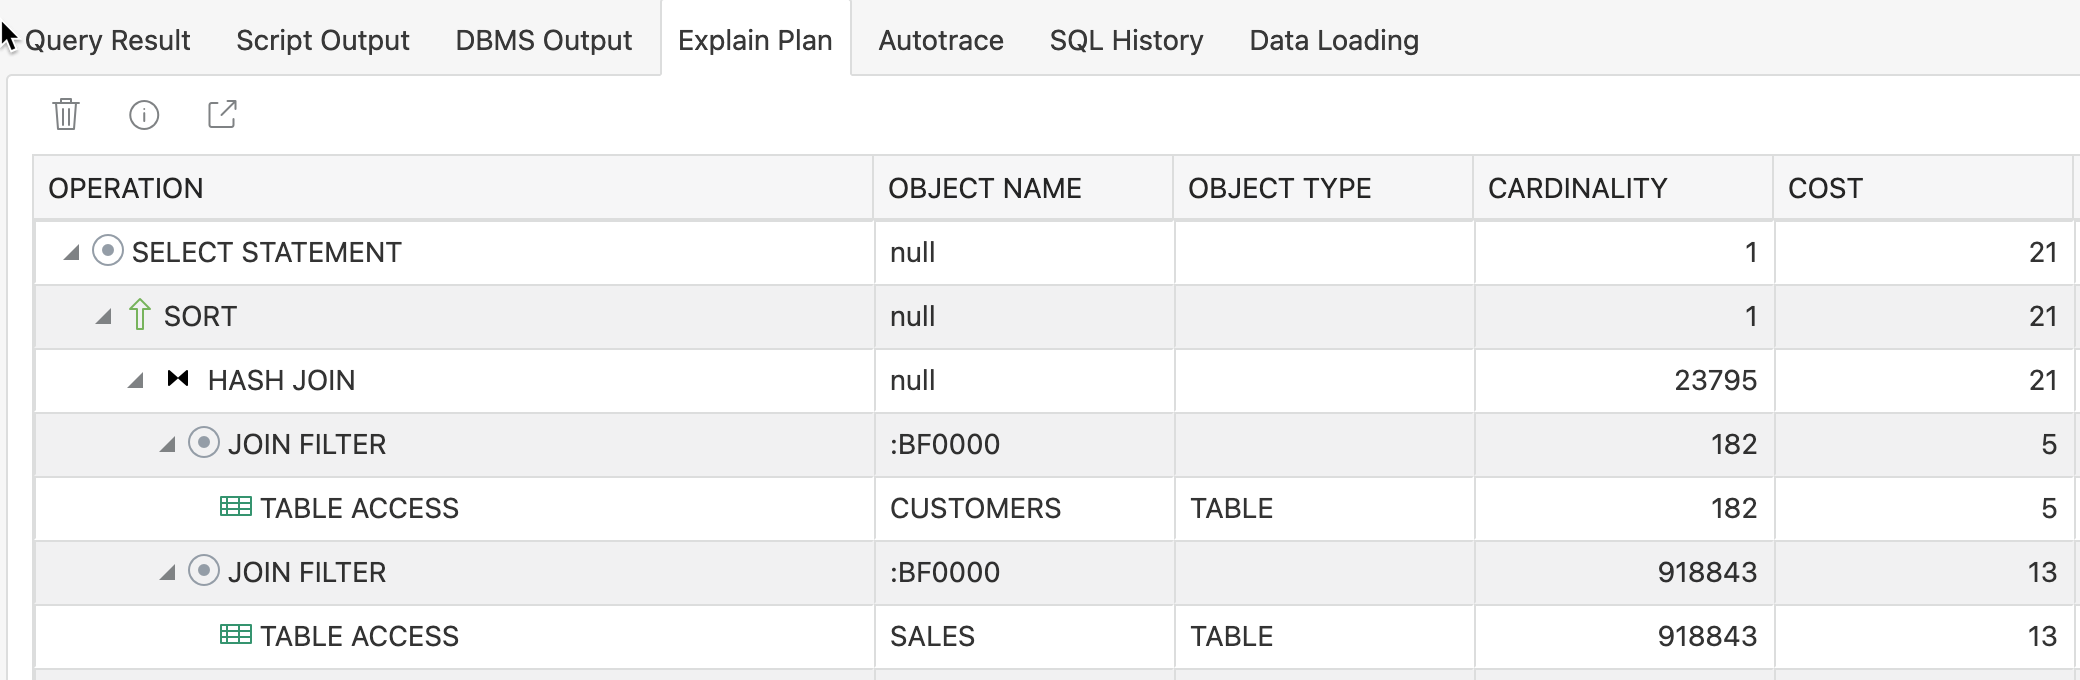
Task: Collapse the HASH JOIN node
Action: 135,381
